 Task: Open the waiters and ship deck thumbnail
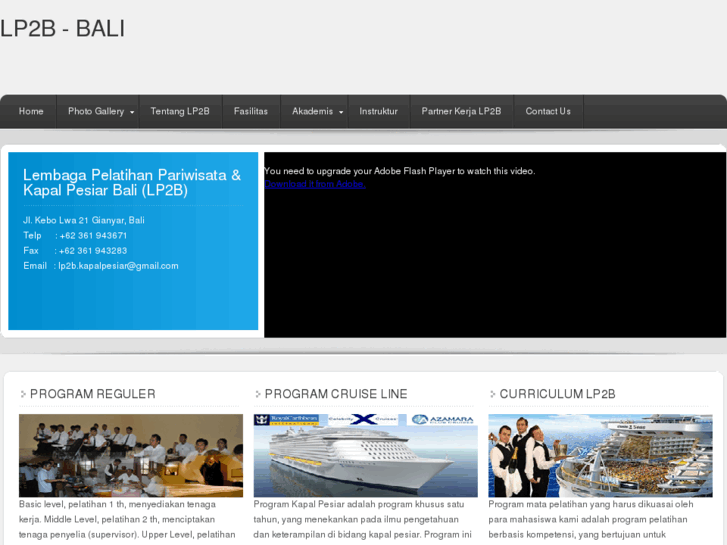(600, 455)
